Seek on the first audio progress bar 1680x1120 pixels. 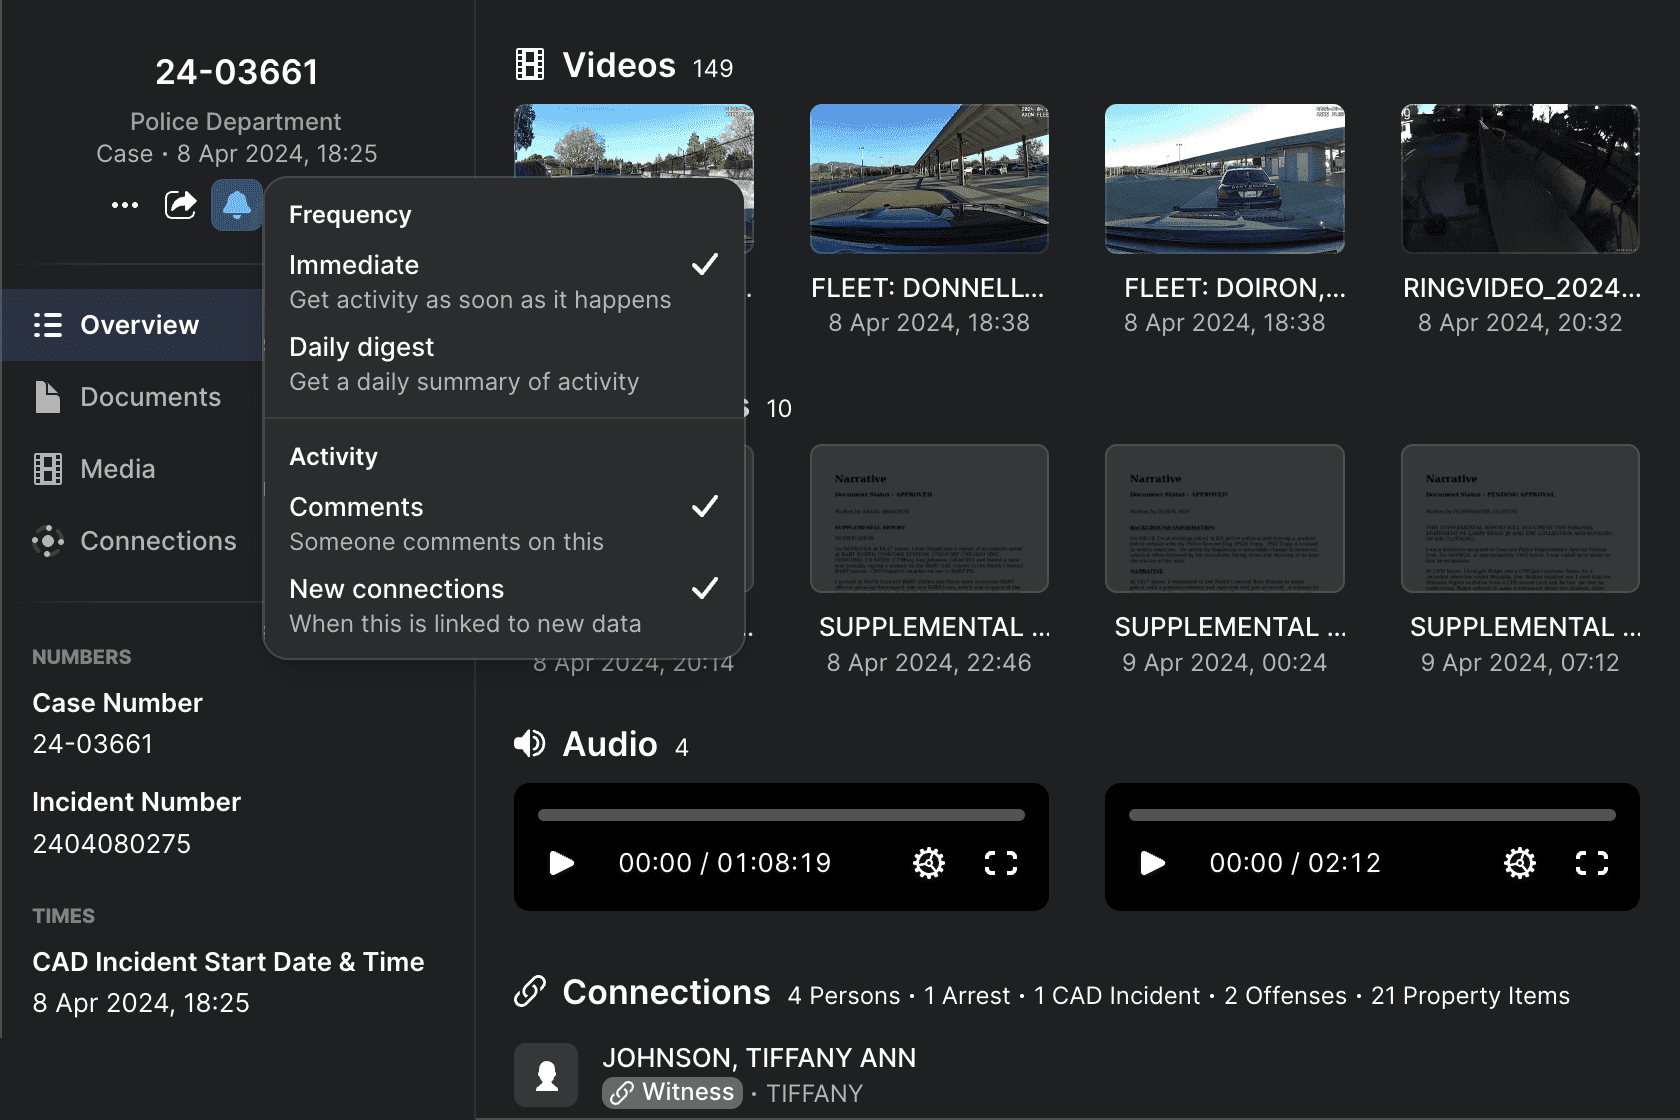coord(781,815)
